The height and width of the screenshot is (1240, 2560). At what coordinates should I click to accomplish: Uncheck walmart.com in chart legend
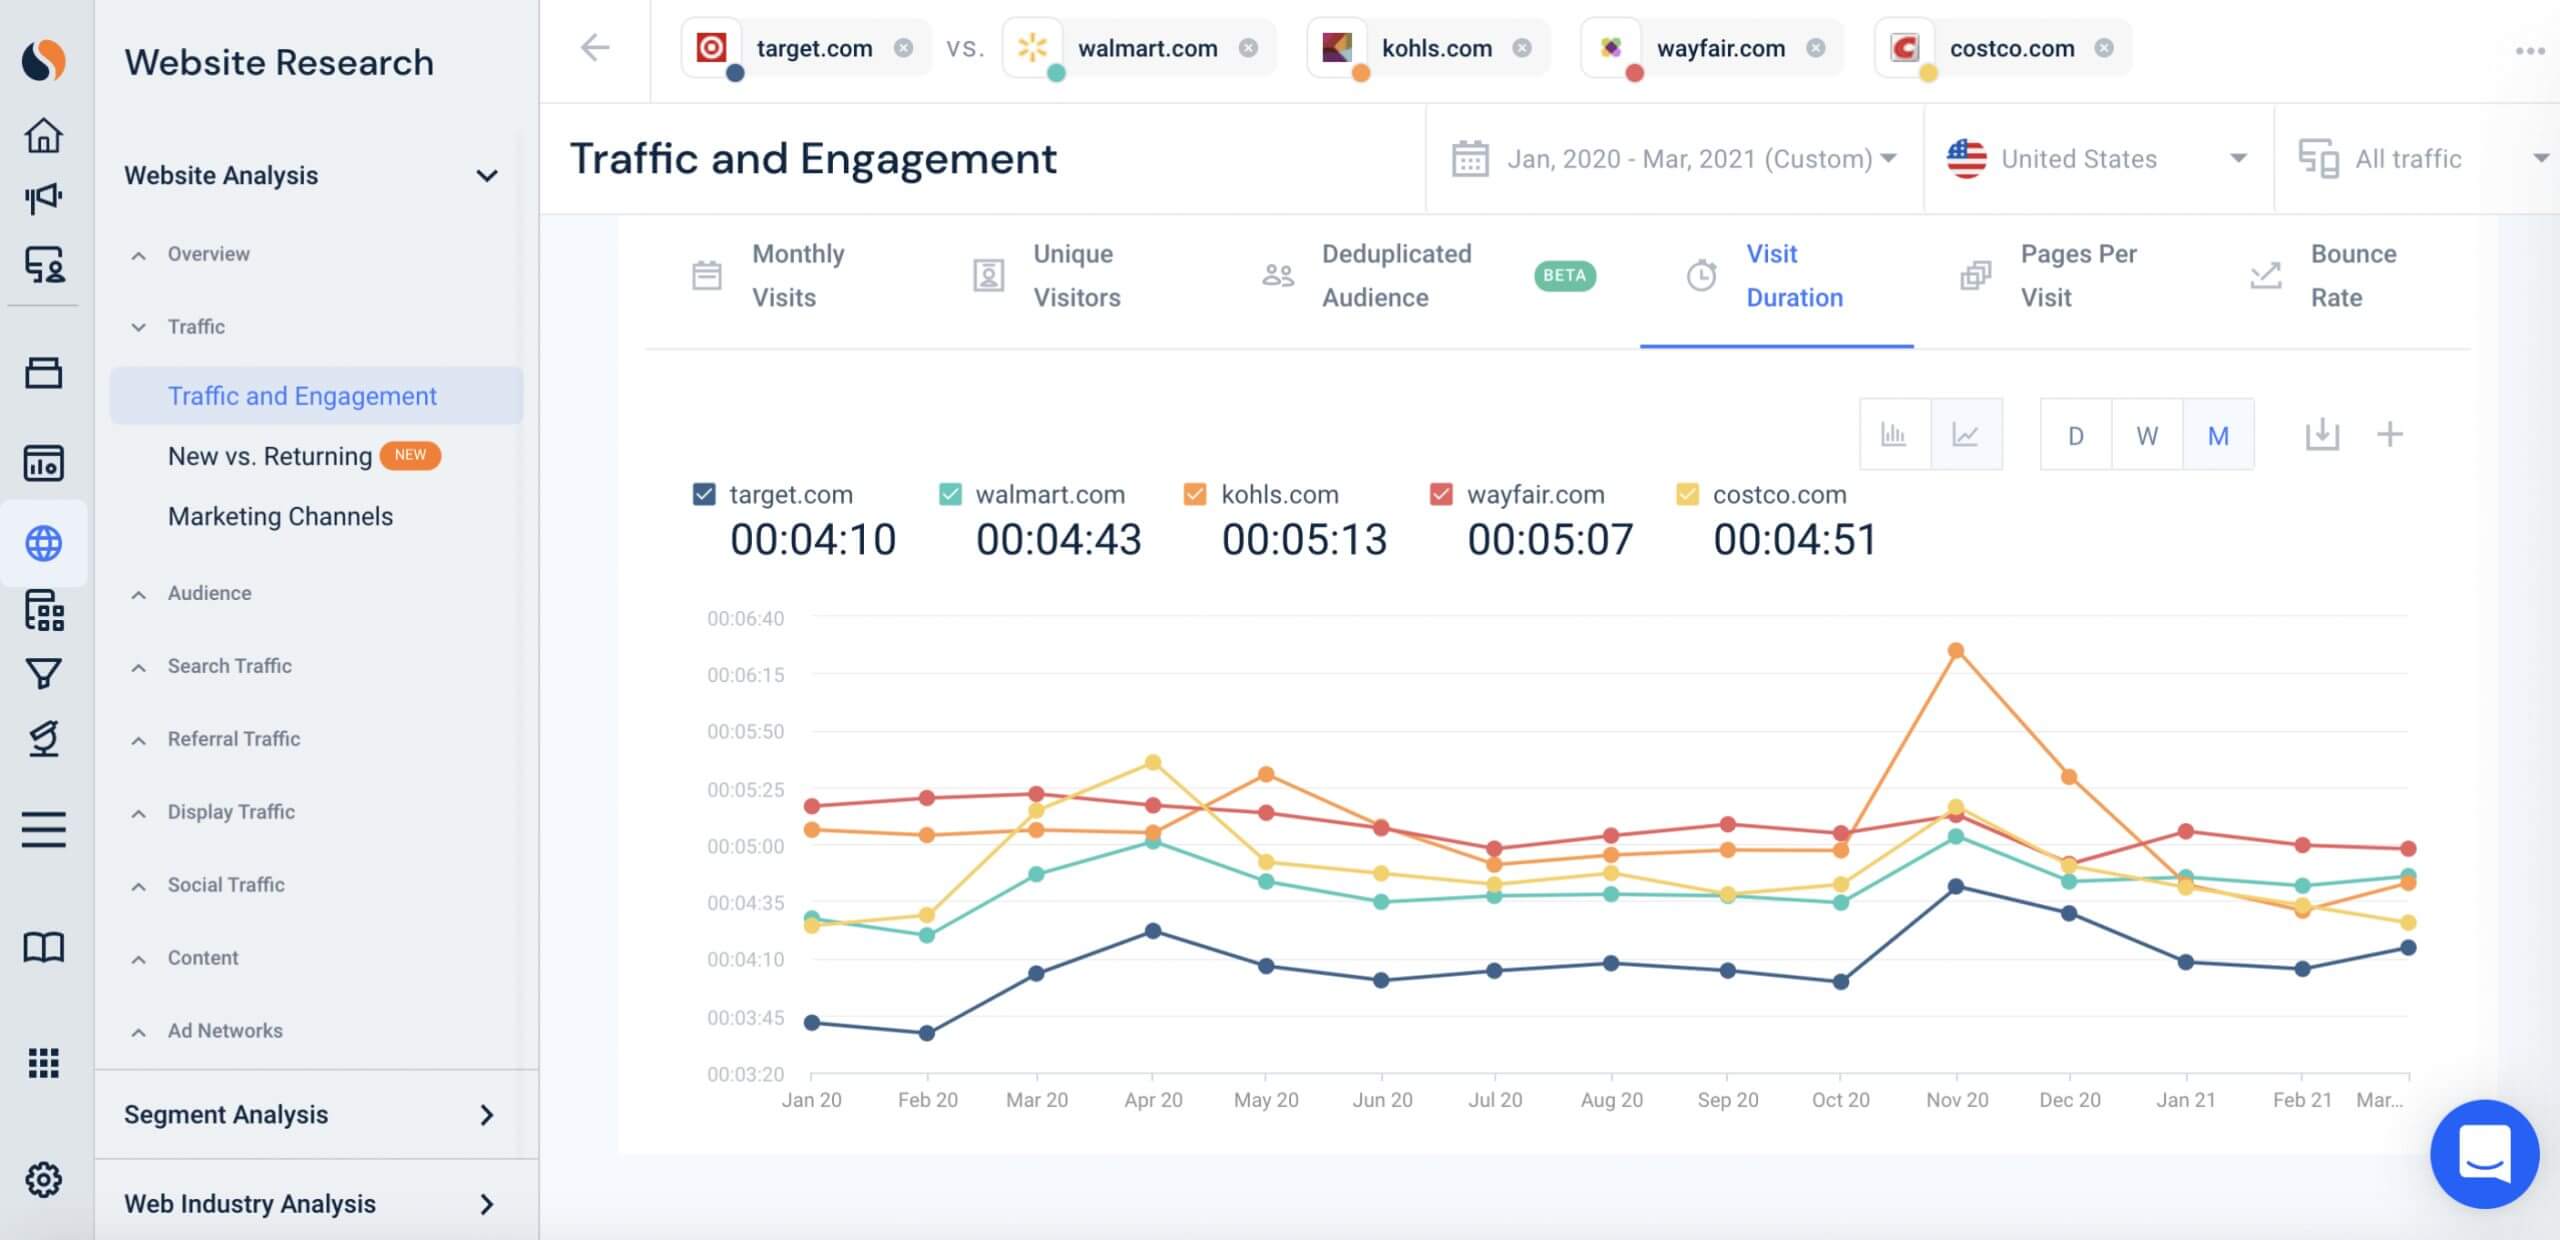tap(950, 494)
